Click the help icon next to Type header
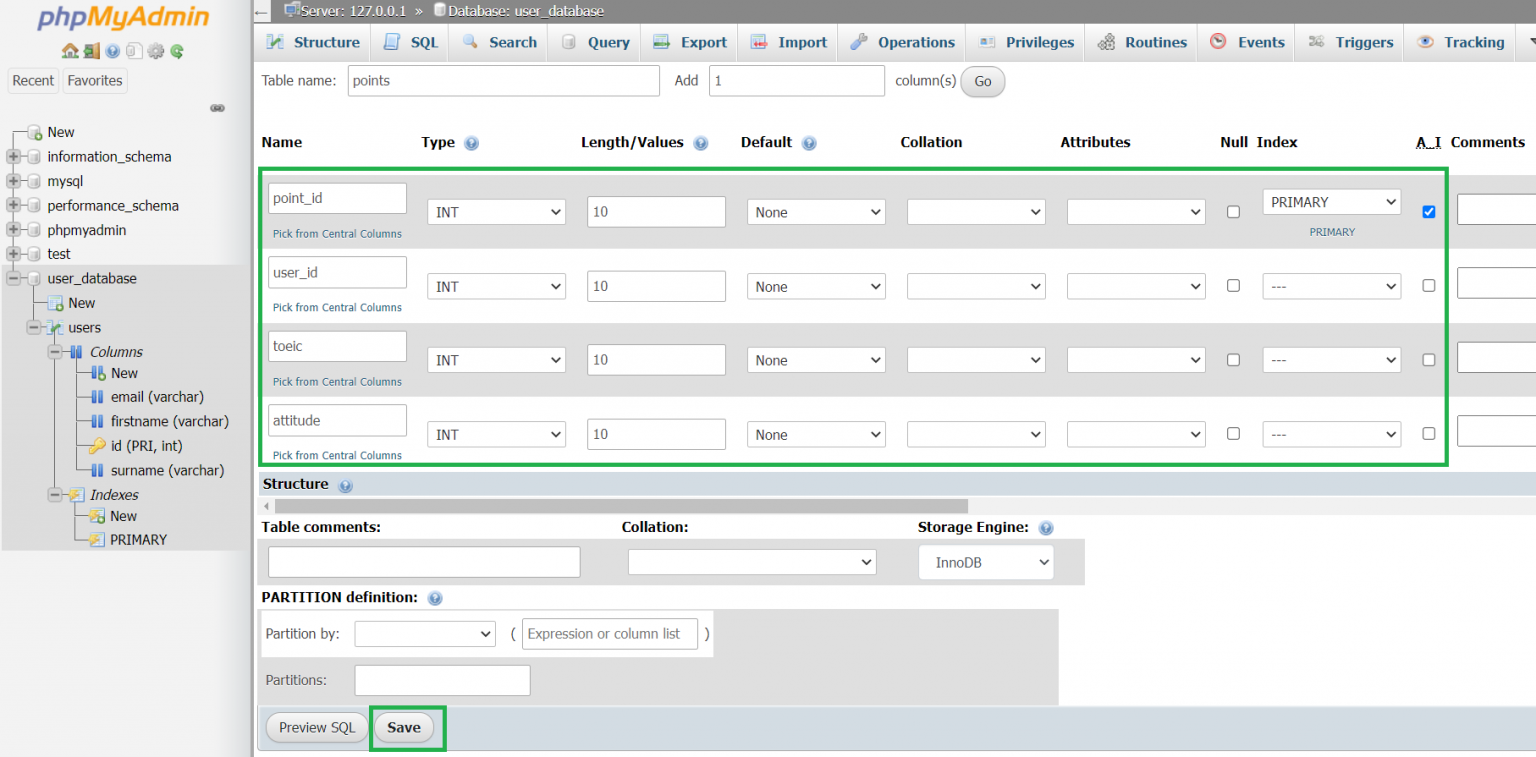1536x757 pixels. point(471,143)
